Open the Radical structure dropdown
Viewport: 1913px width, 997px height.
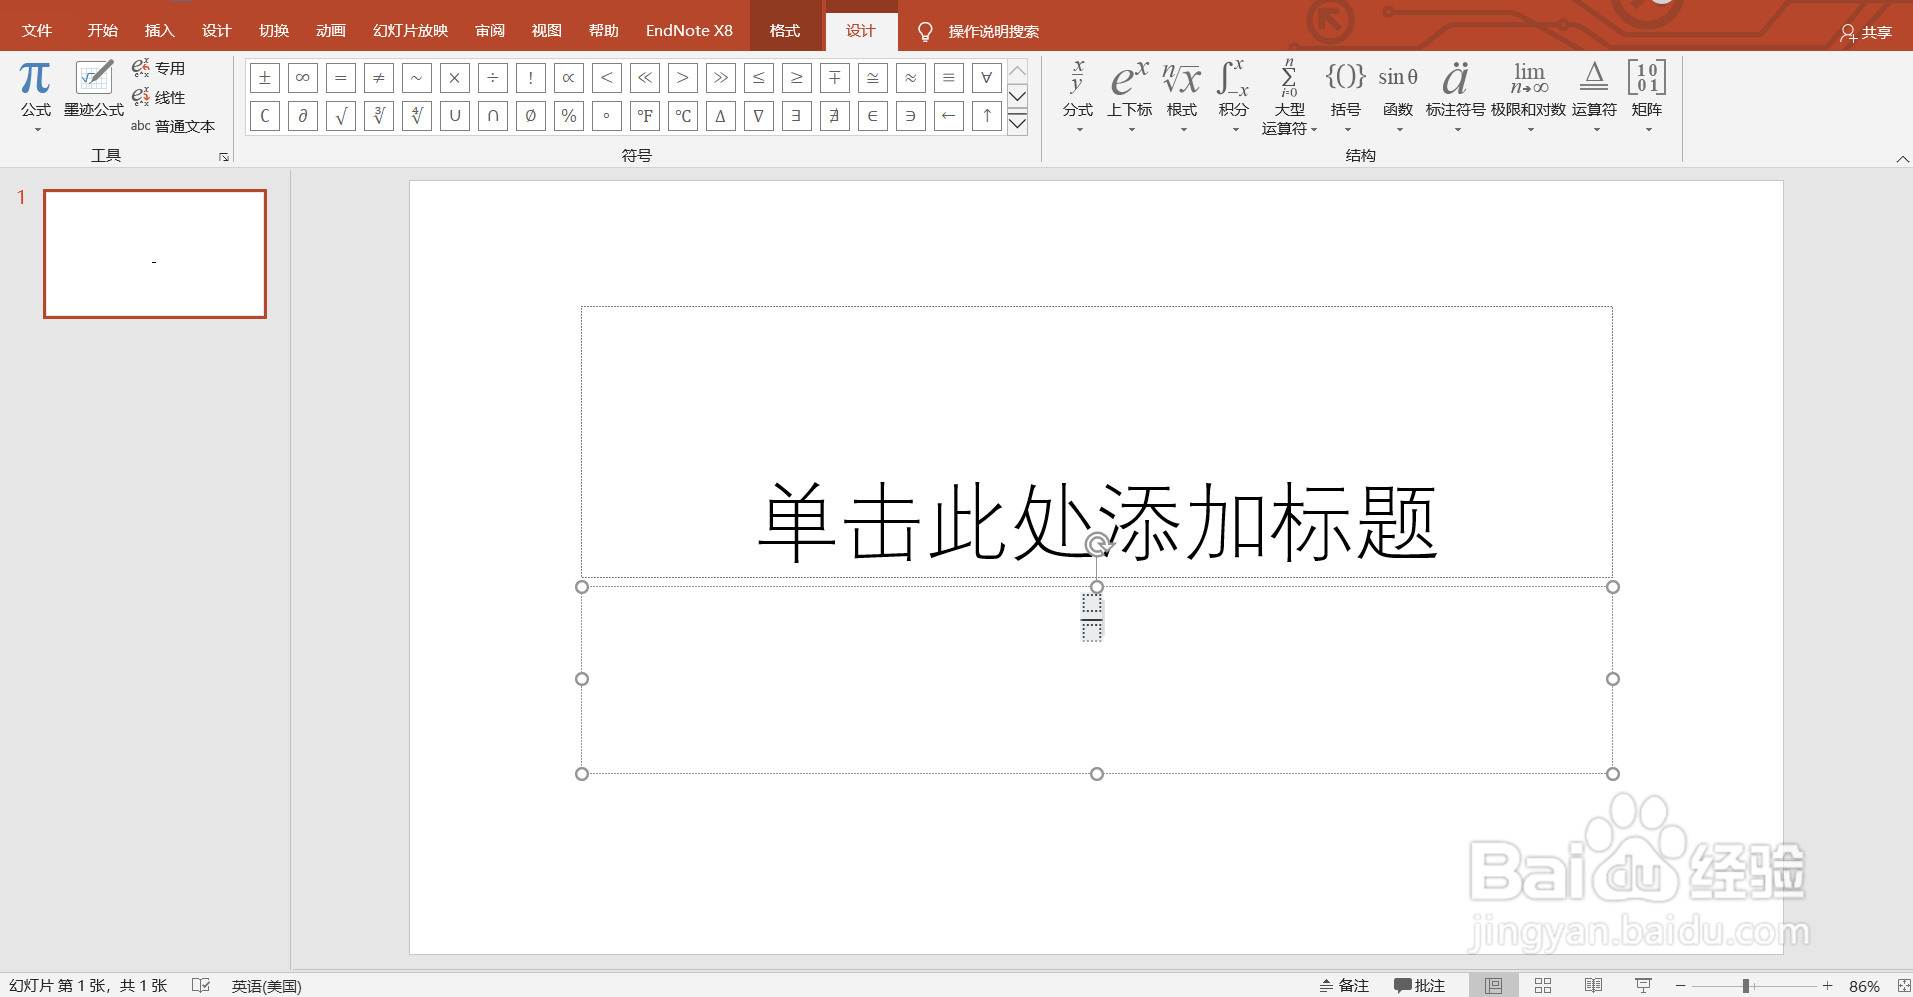tap(1182, 97)
